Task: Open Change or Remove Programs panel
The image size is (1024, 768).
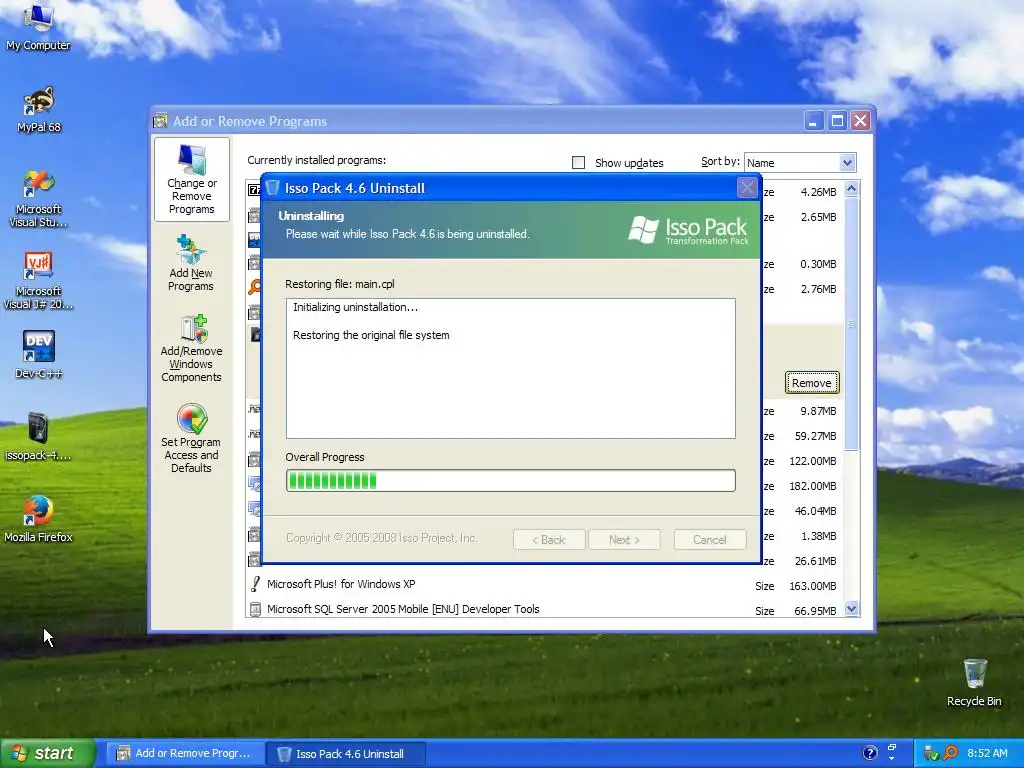Action: 191,180
